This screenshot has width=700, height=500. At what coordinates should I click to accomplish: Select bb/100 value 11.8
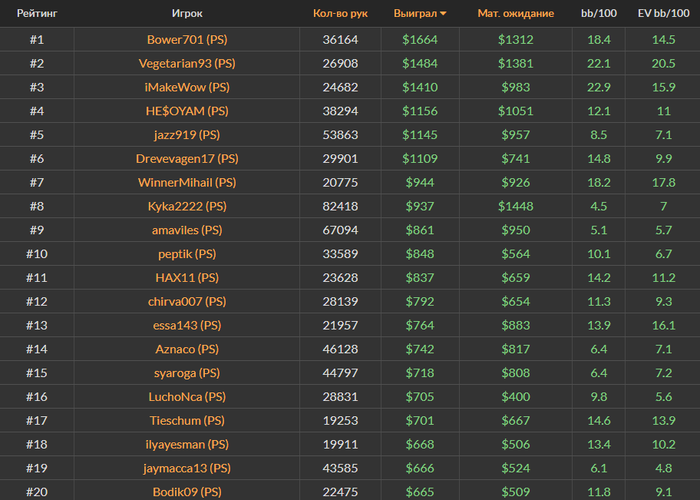point(599,492)
